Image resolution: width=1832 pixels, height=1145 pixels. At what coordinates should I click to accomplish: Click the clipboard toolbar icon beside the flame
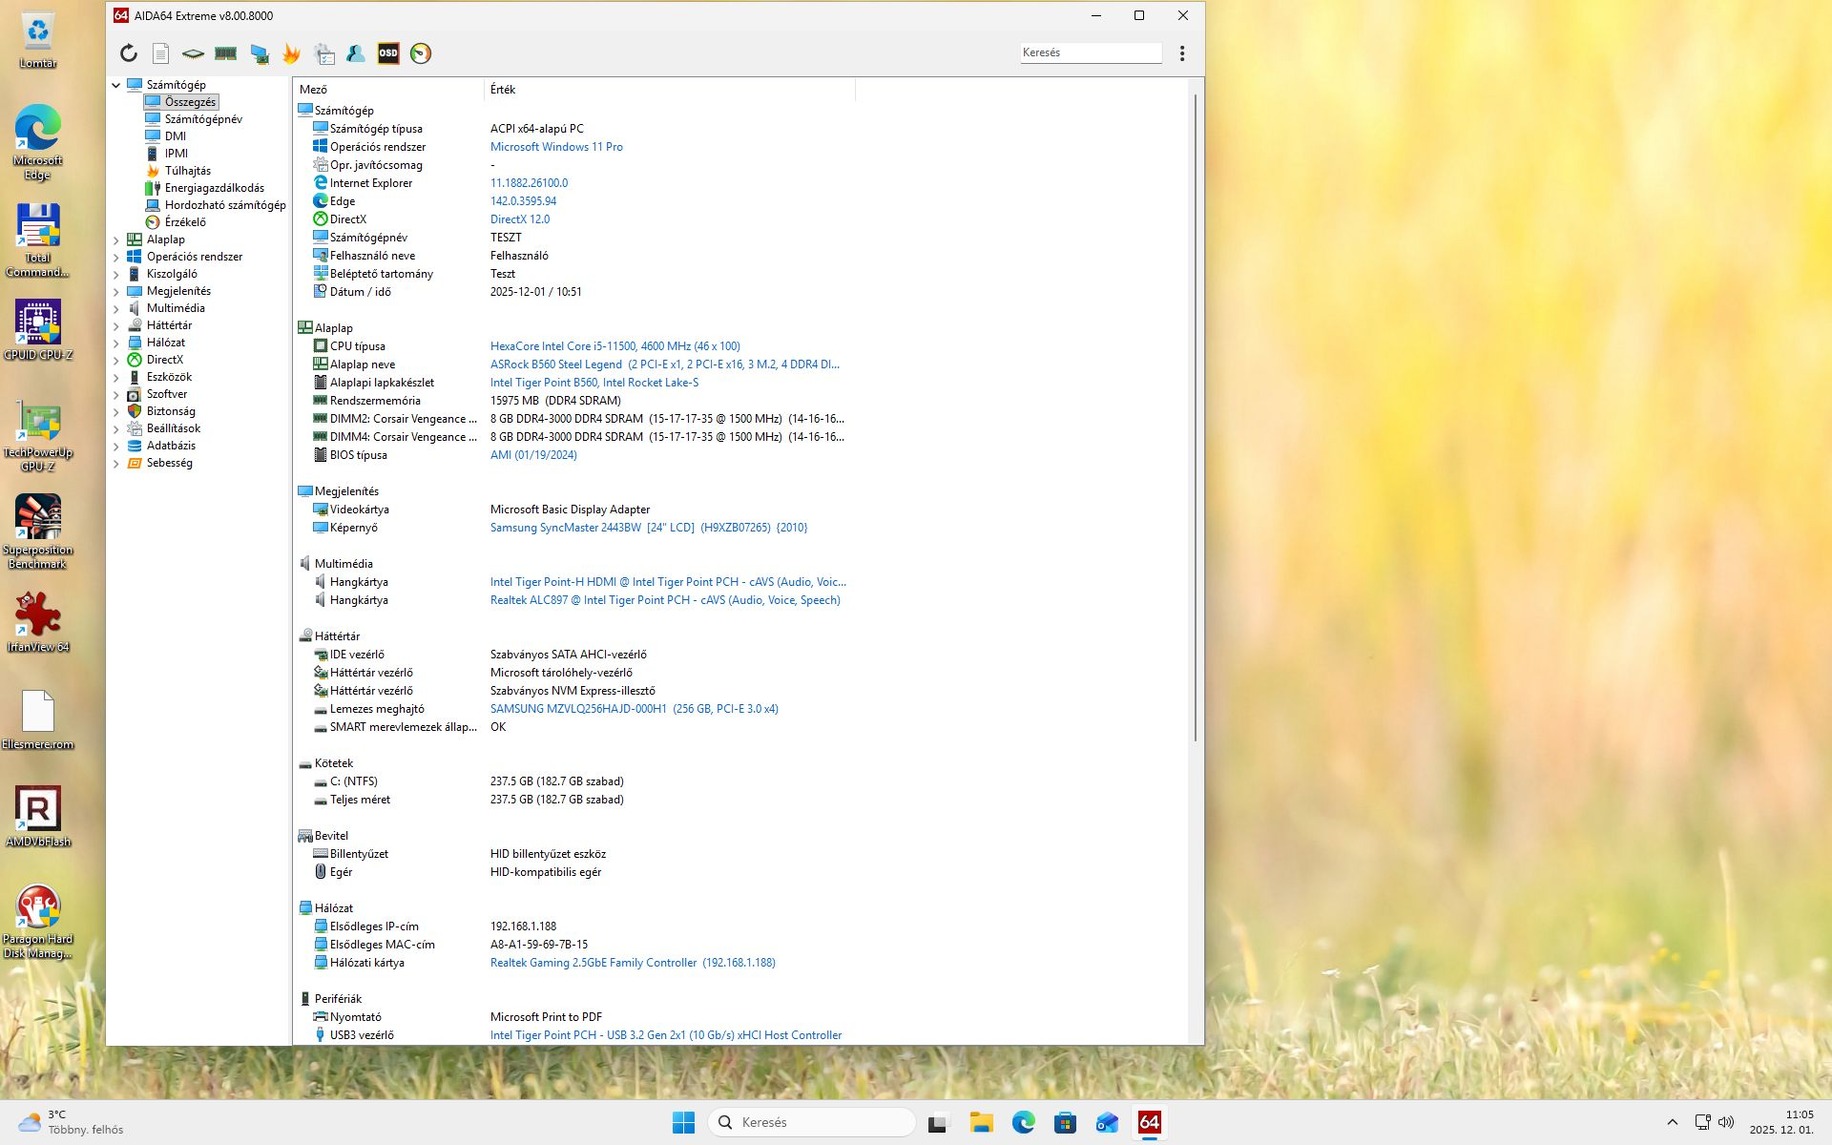[x=324, y=53]
